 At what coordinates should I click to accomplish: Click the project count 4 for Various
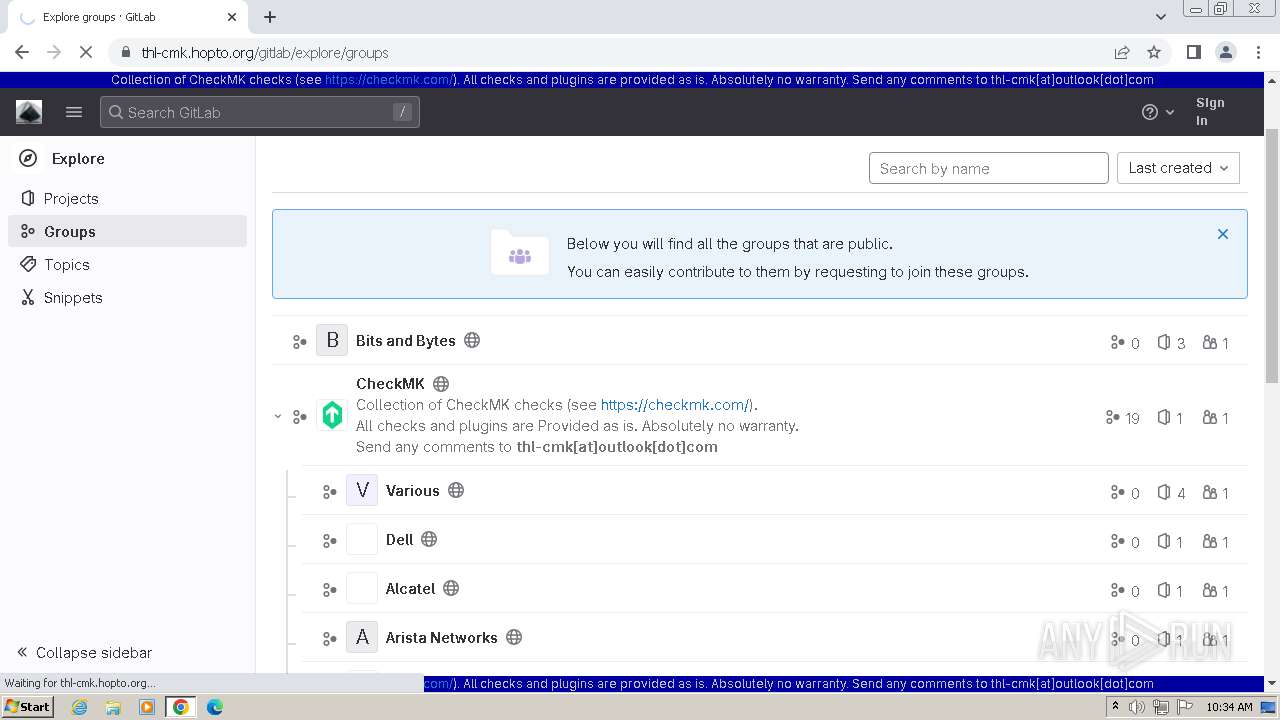point(1171,492)
